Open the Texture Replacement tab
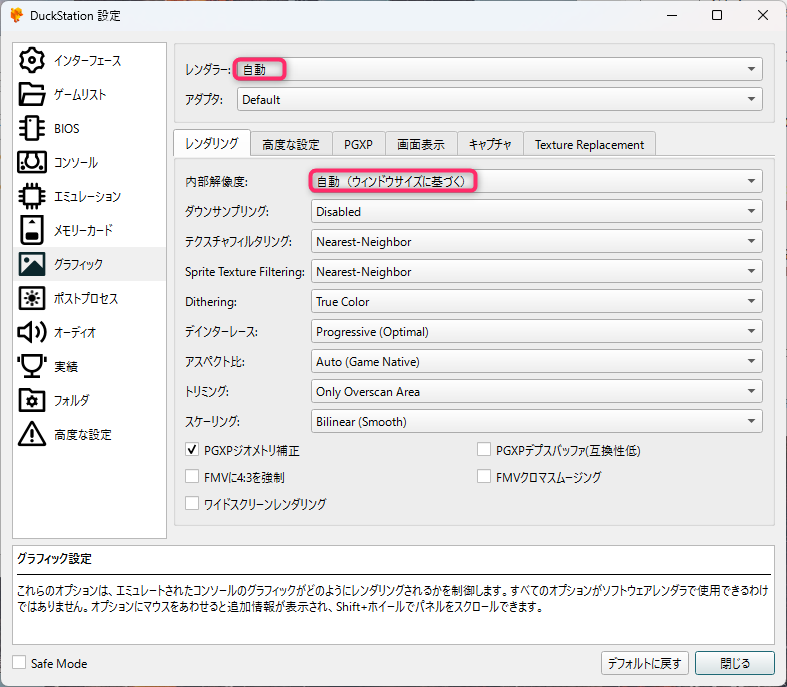Screen dimensions: 787x687 coord(589,144)
